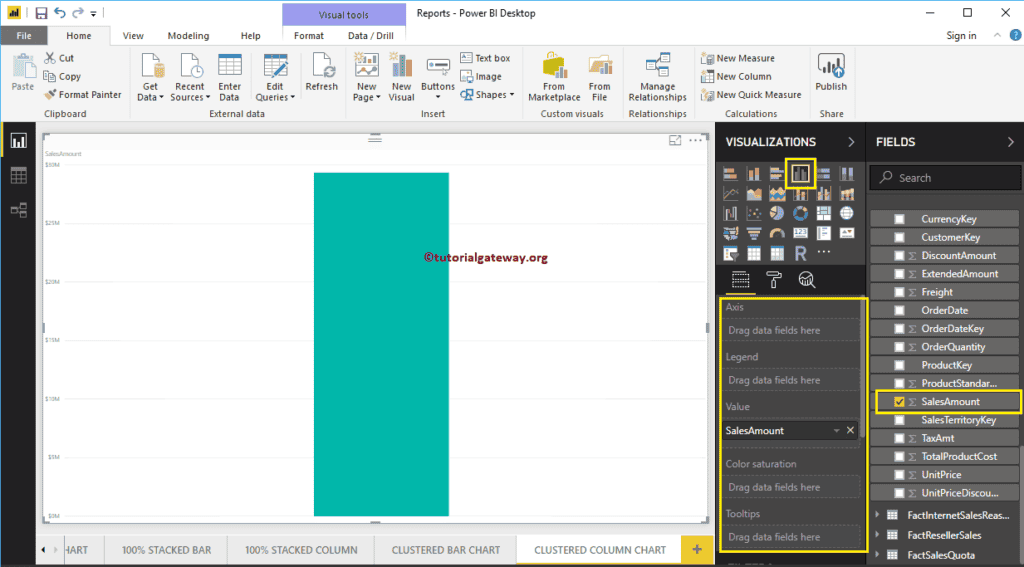Choose the Treemap visualization
The width and height of the screenshot is (1024, 567).
[824, 214]
